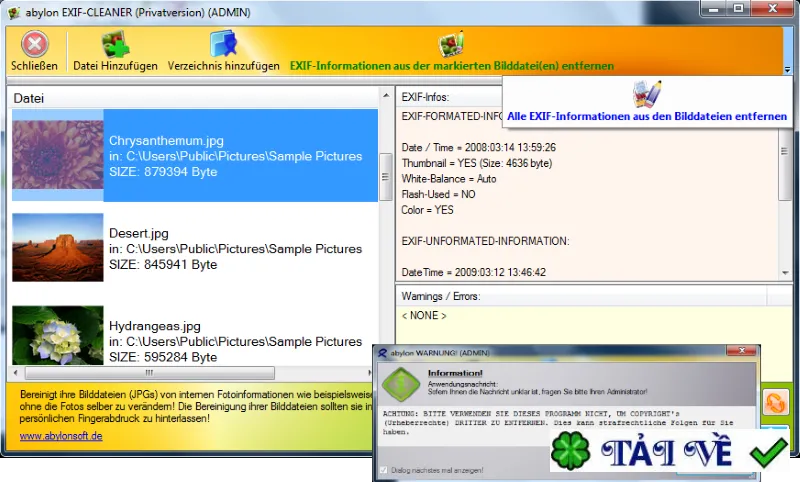800x482 pixels.
Task: Click the file list left scroll arrow
Action: [16, 373]
